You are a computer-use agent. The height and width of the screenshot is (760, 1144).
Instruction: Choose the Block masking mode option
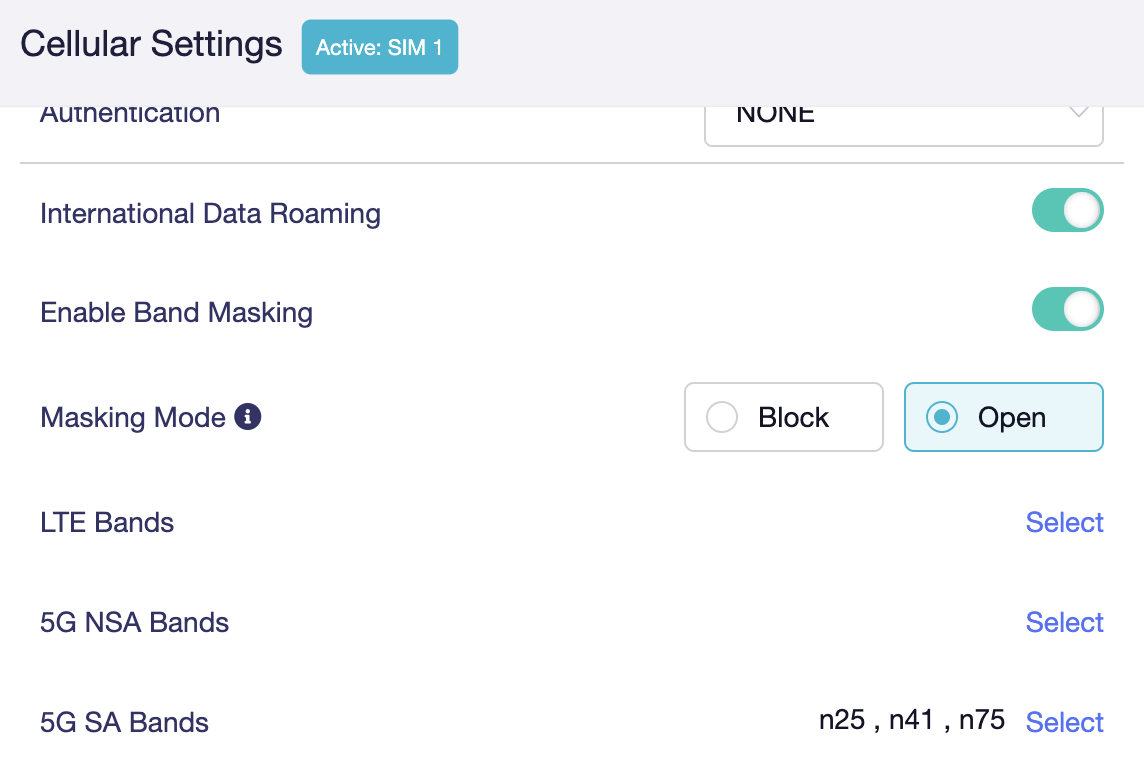pyautogui.click(x=784, y=417)
